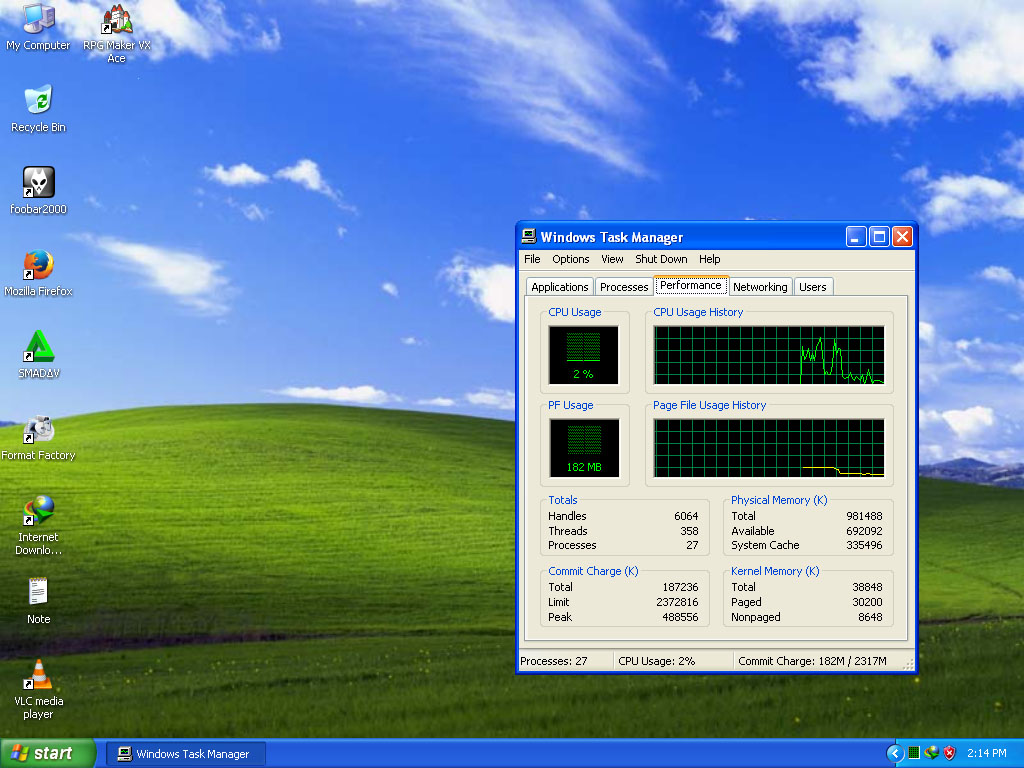Select the Performance tab
This screenshot has width=1024, height=768.
691,285
